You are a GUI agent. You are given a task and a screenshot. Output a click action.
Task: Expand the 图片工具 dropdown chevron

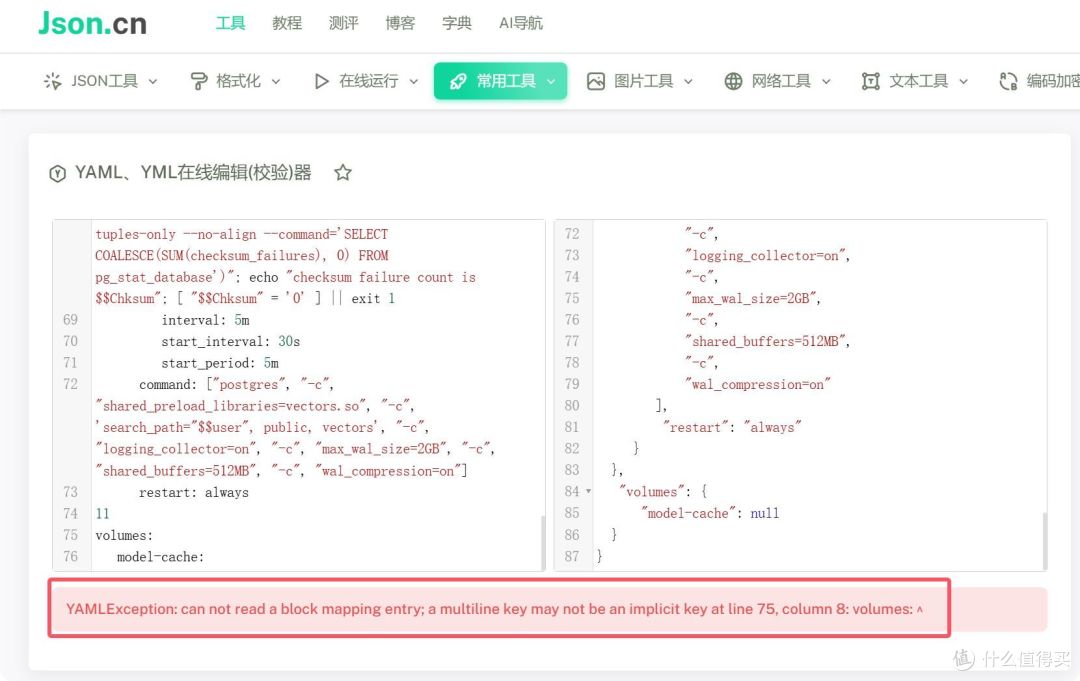point(688,81)
